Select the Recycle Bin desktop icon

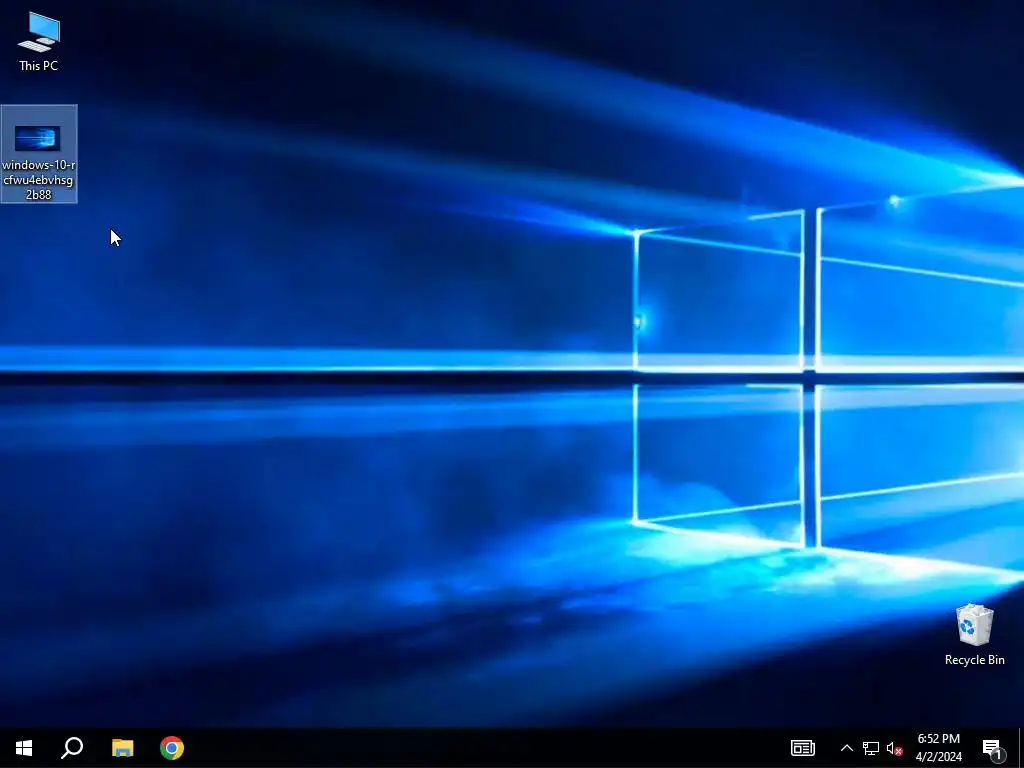click(974, 635)
